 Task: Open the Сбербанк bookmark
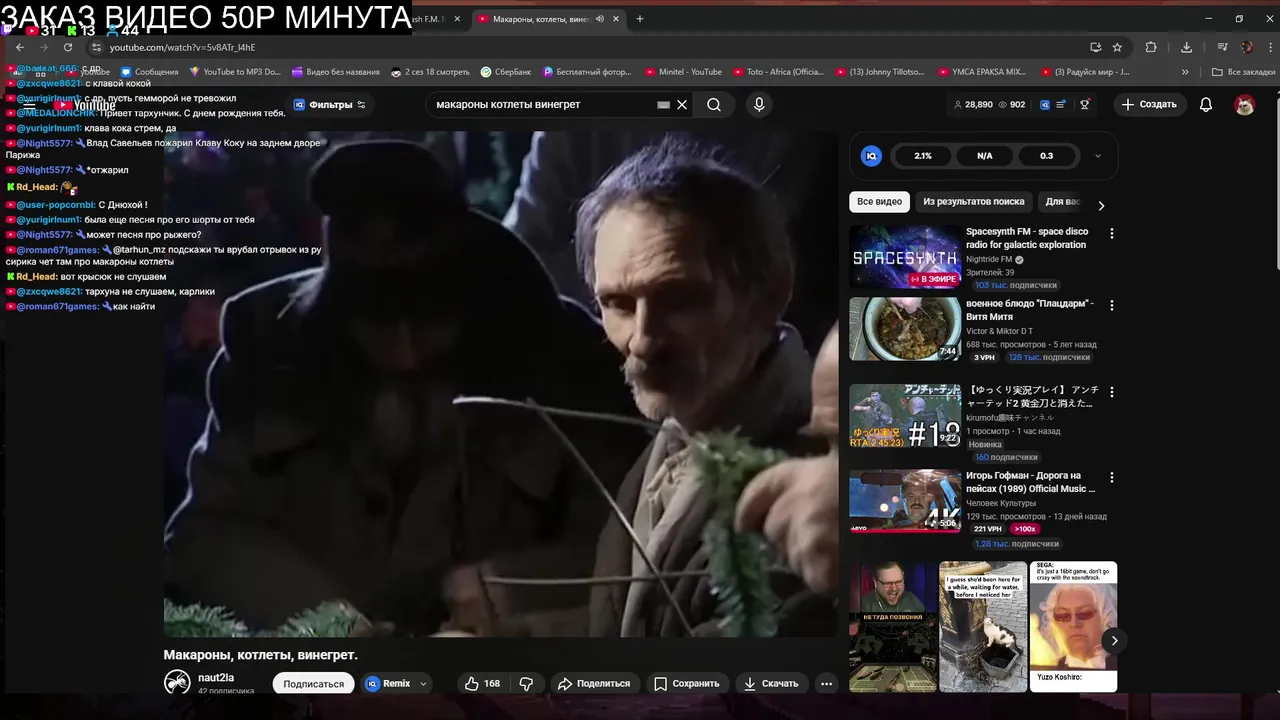[x=506, y=72]
